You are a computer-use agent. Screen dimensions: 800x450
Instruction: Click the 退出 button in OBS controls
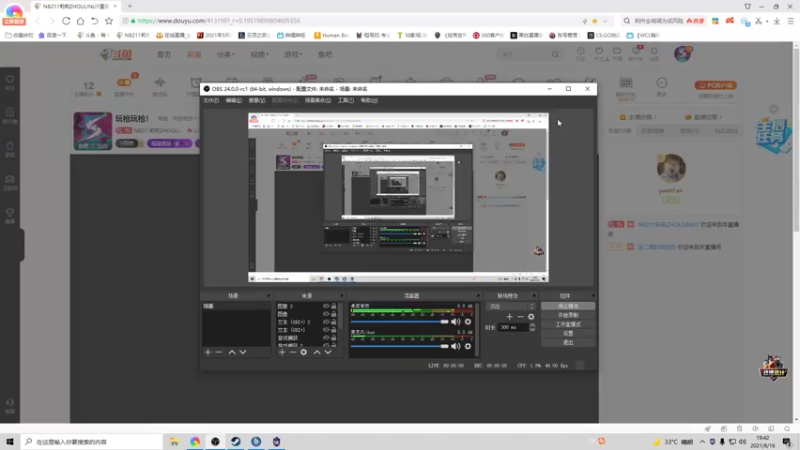(x=568, y=342)
